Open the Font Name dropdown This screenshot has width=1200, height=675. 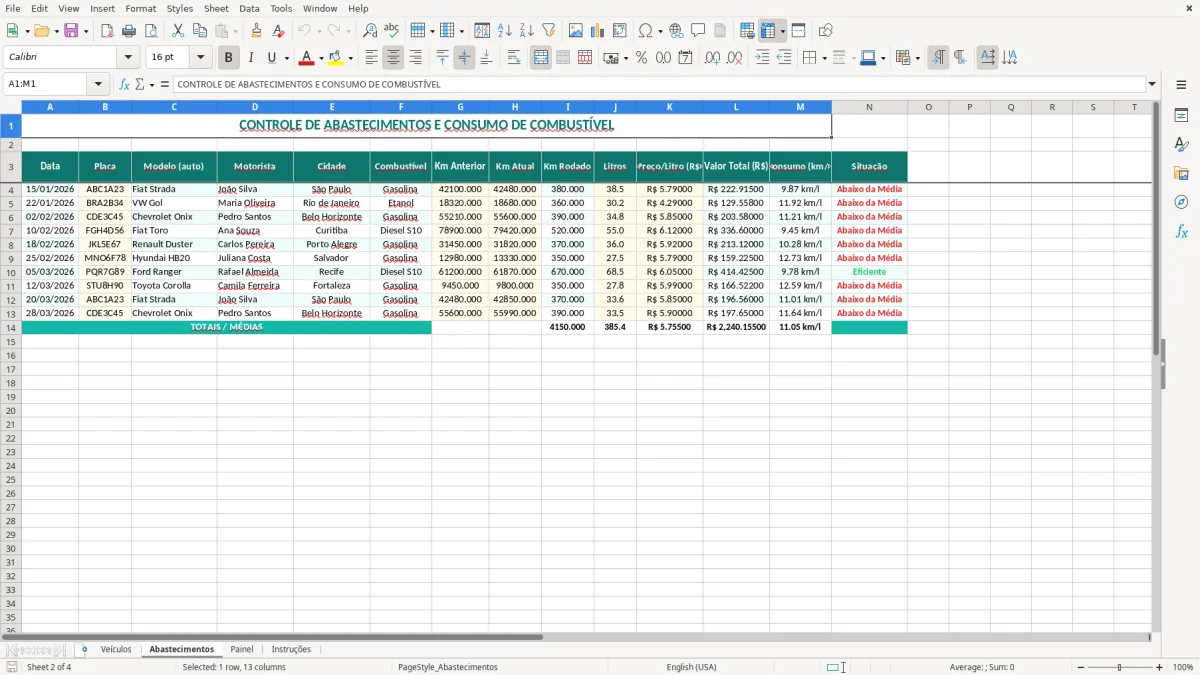(127, 58)
